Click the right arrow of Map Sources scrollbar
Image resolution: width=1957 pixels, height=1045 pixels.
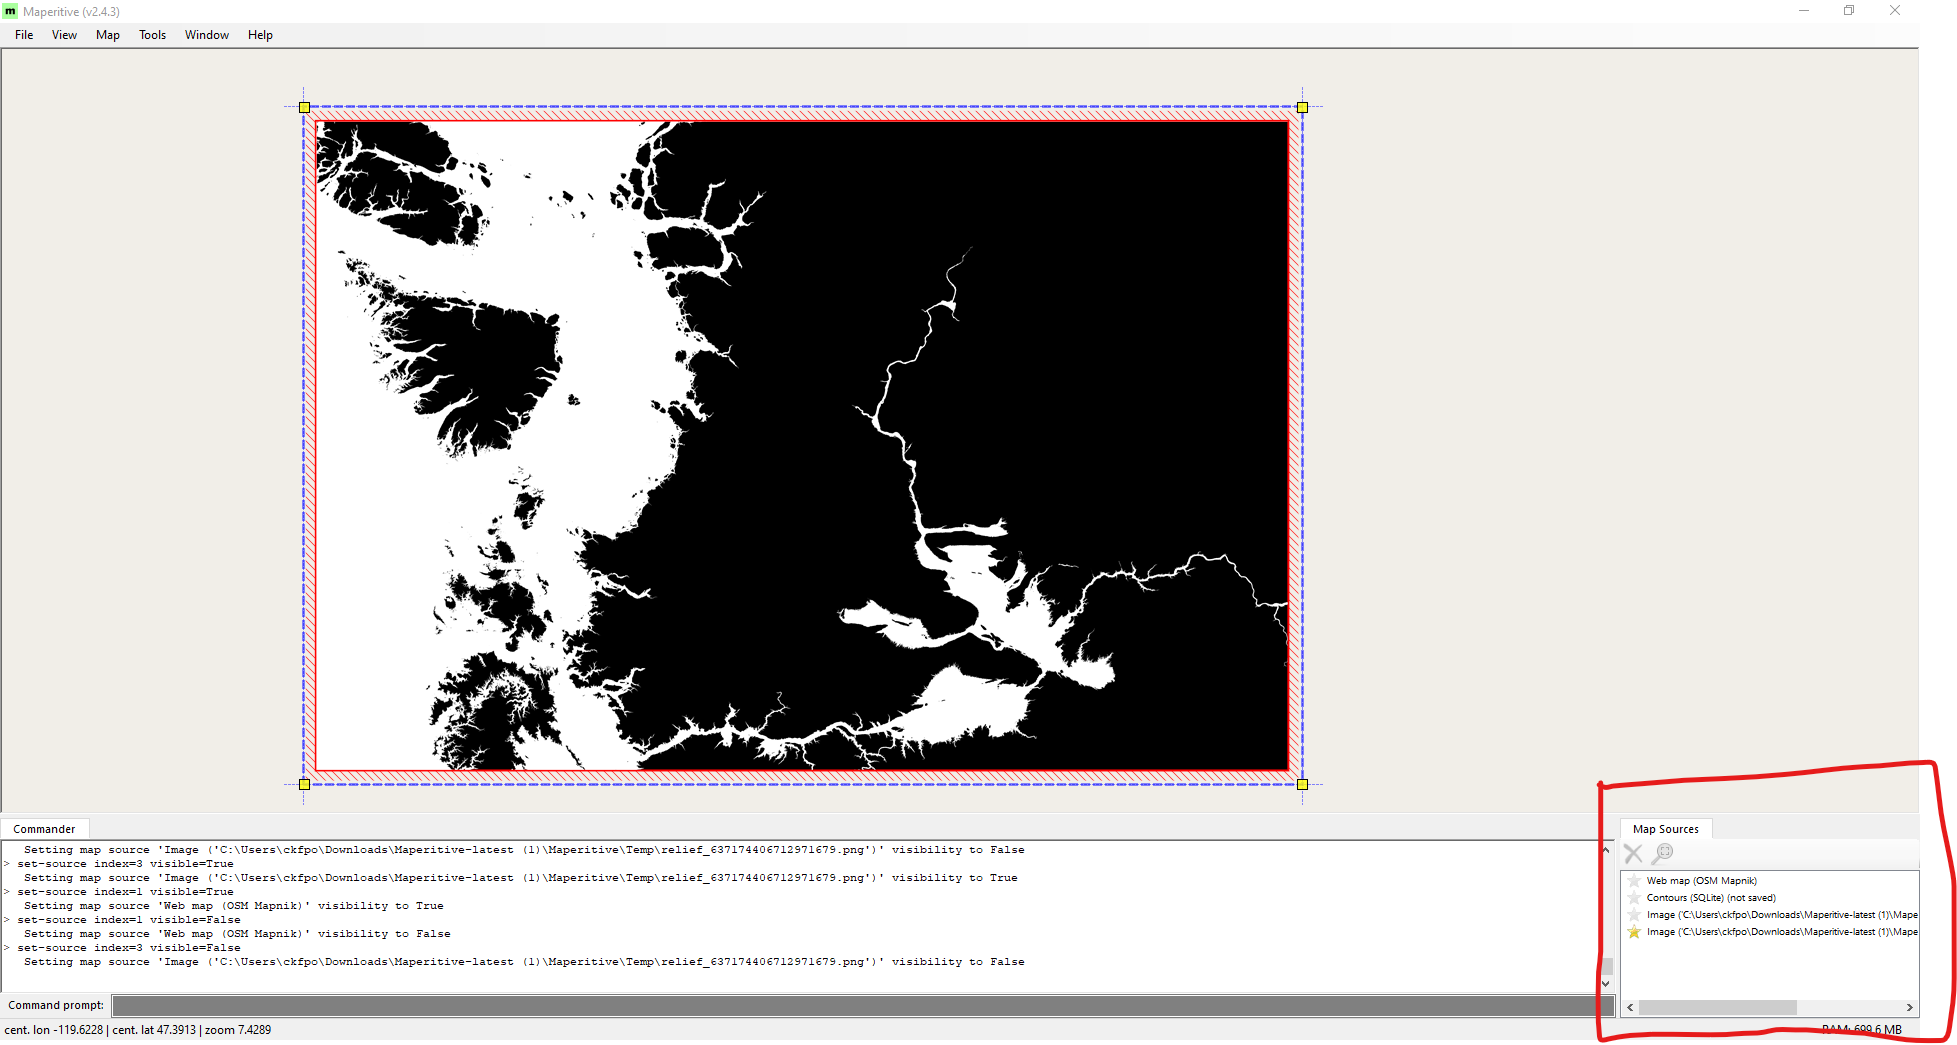tap(1909, 1007)
